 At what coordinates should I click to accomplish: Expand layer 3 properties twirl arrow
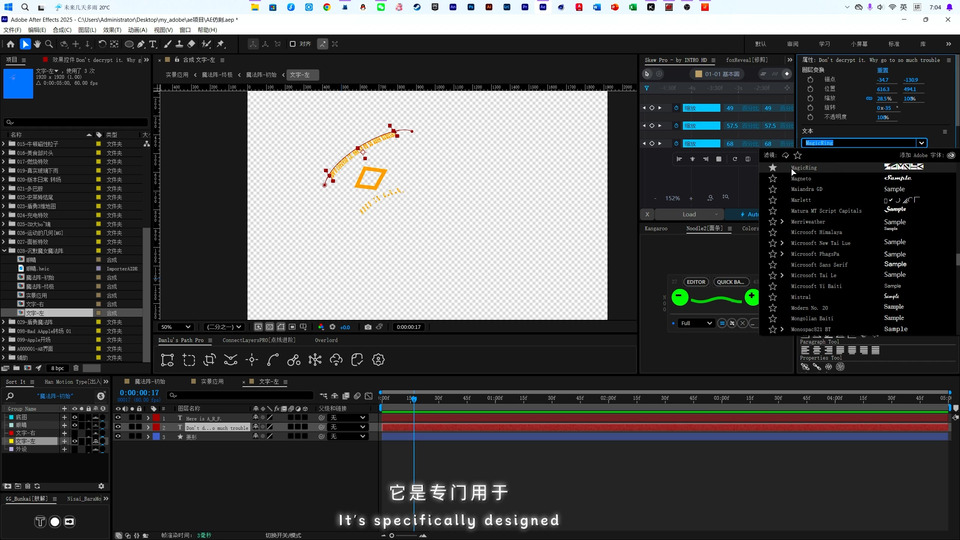(148, 437)
